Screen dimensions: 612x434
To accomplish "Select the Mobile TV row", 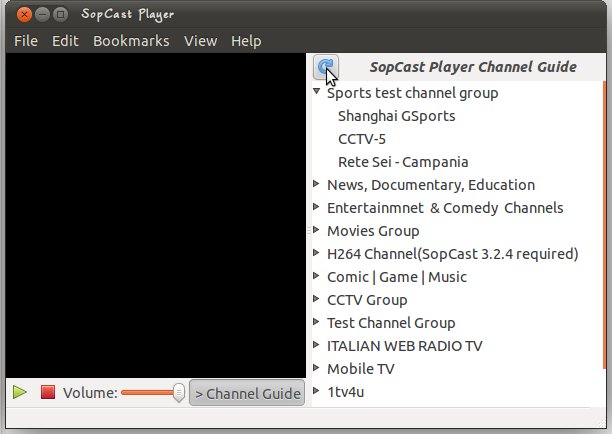I will (x=457, y=369).
